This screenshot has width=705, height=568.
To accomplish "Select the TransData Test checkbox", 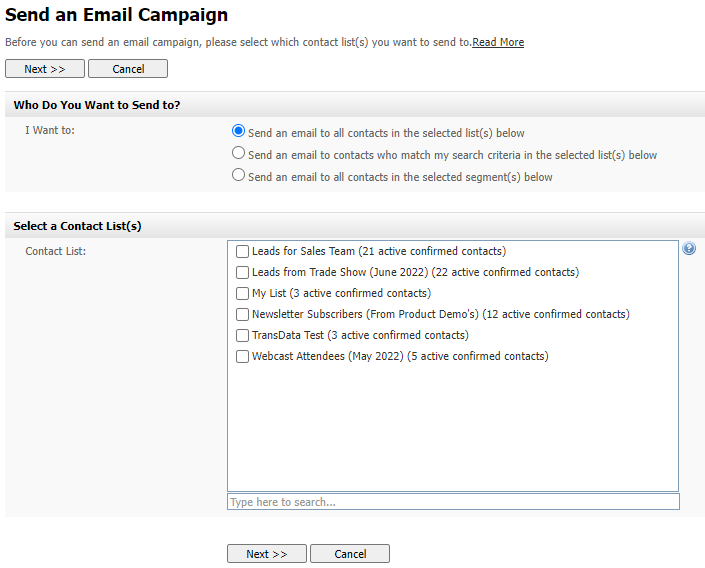I will click(x=243, y=335).
